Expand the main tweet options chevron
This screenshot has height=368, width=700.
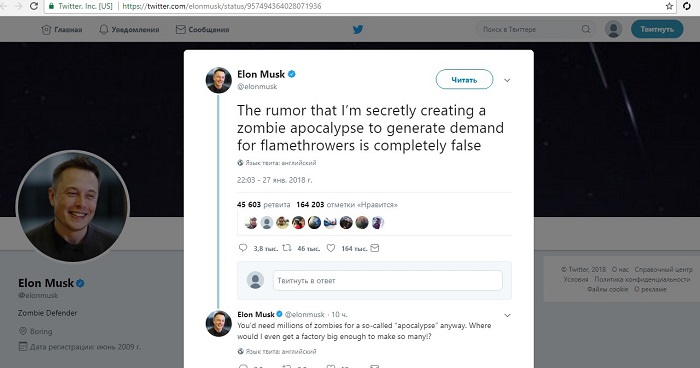point(507,80)
